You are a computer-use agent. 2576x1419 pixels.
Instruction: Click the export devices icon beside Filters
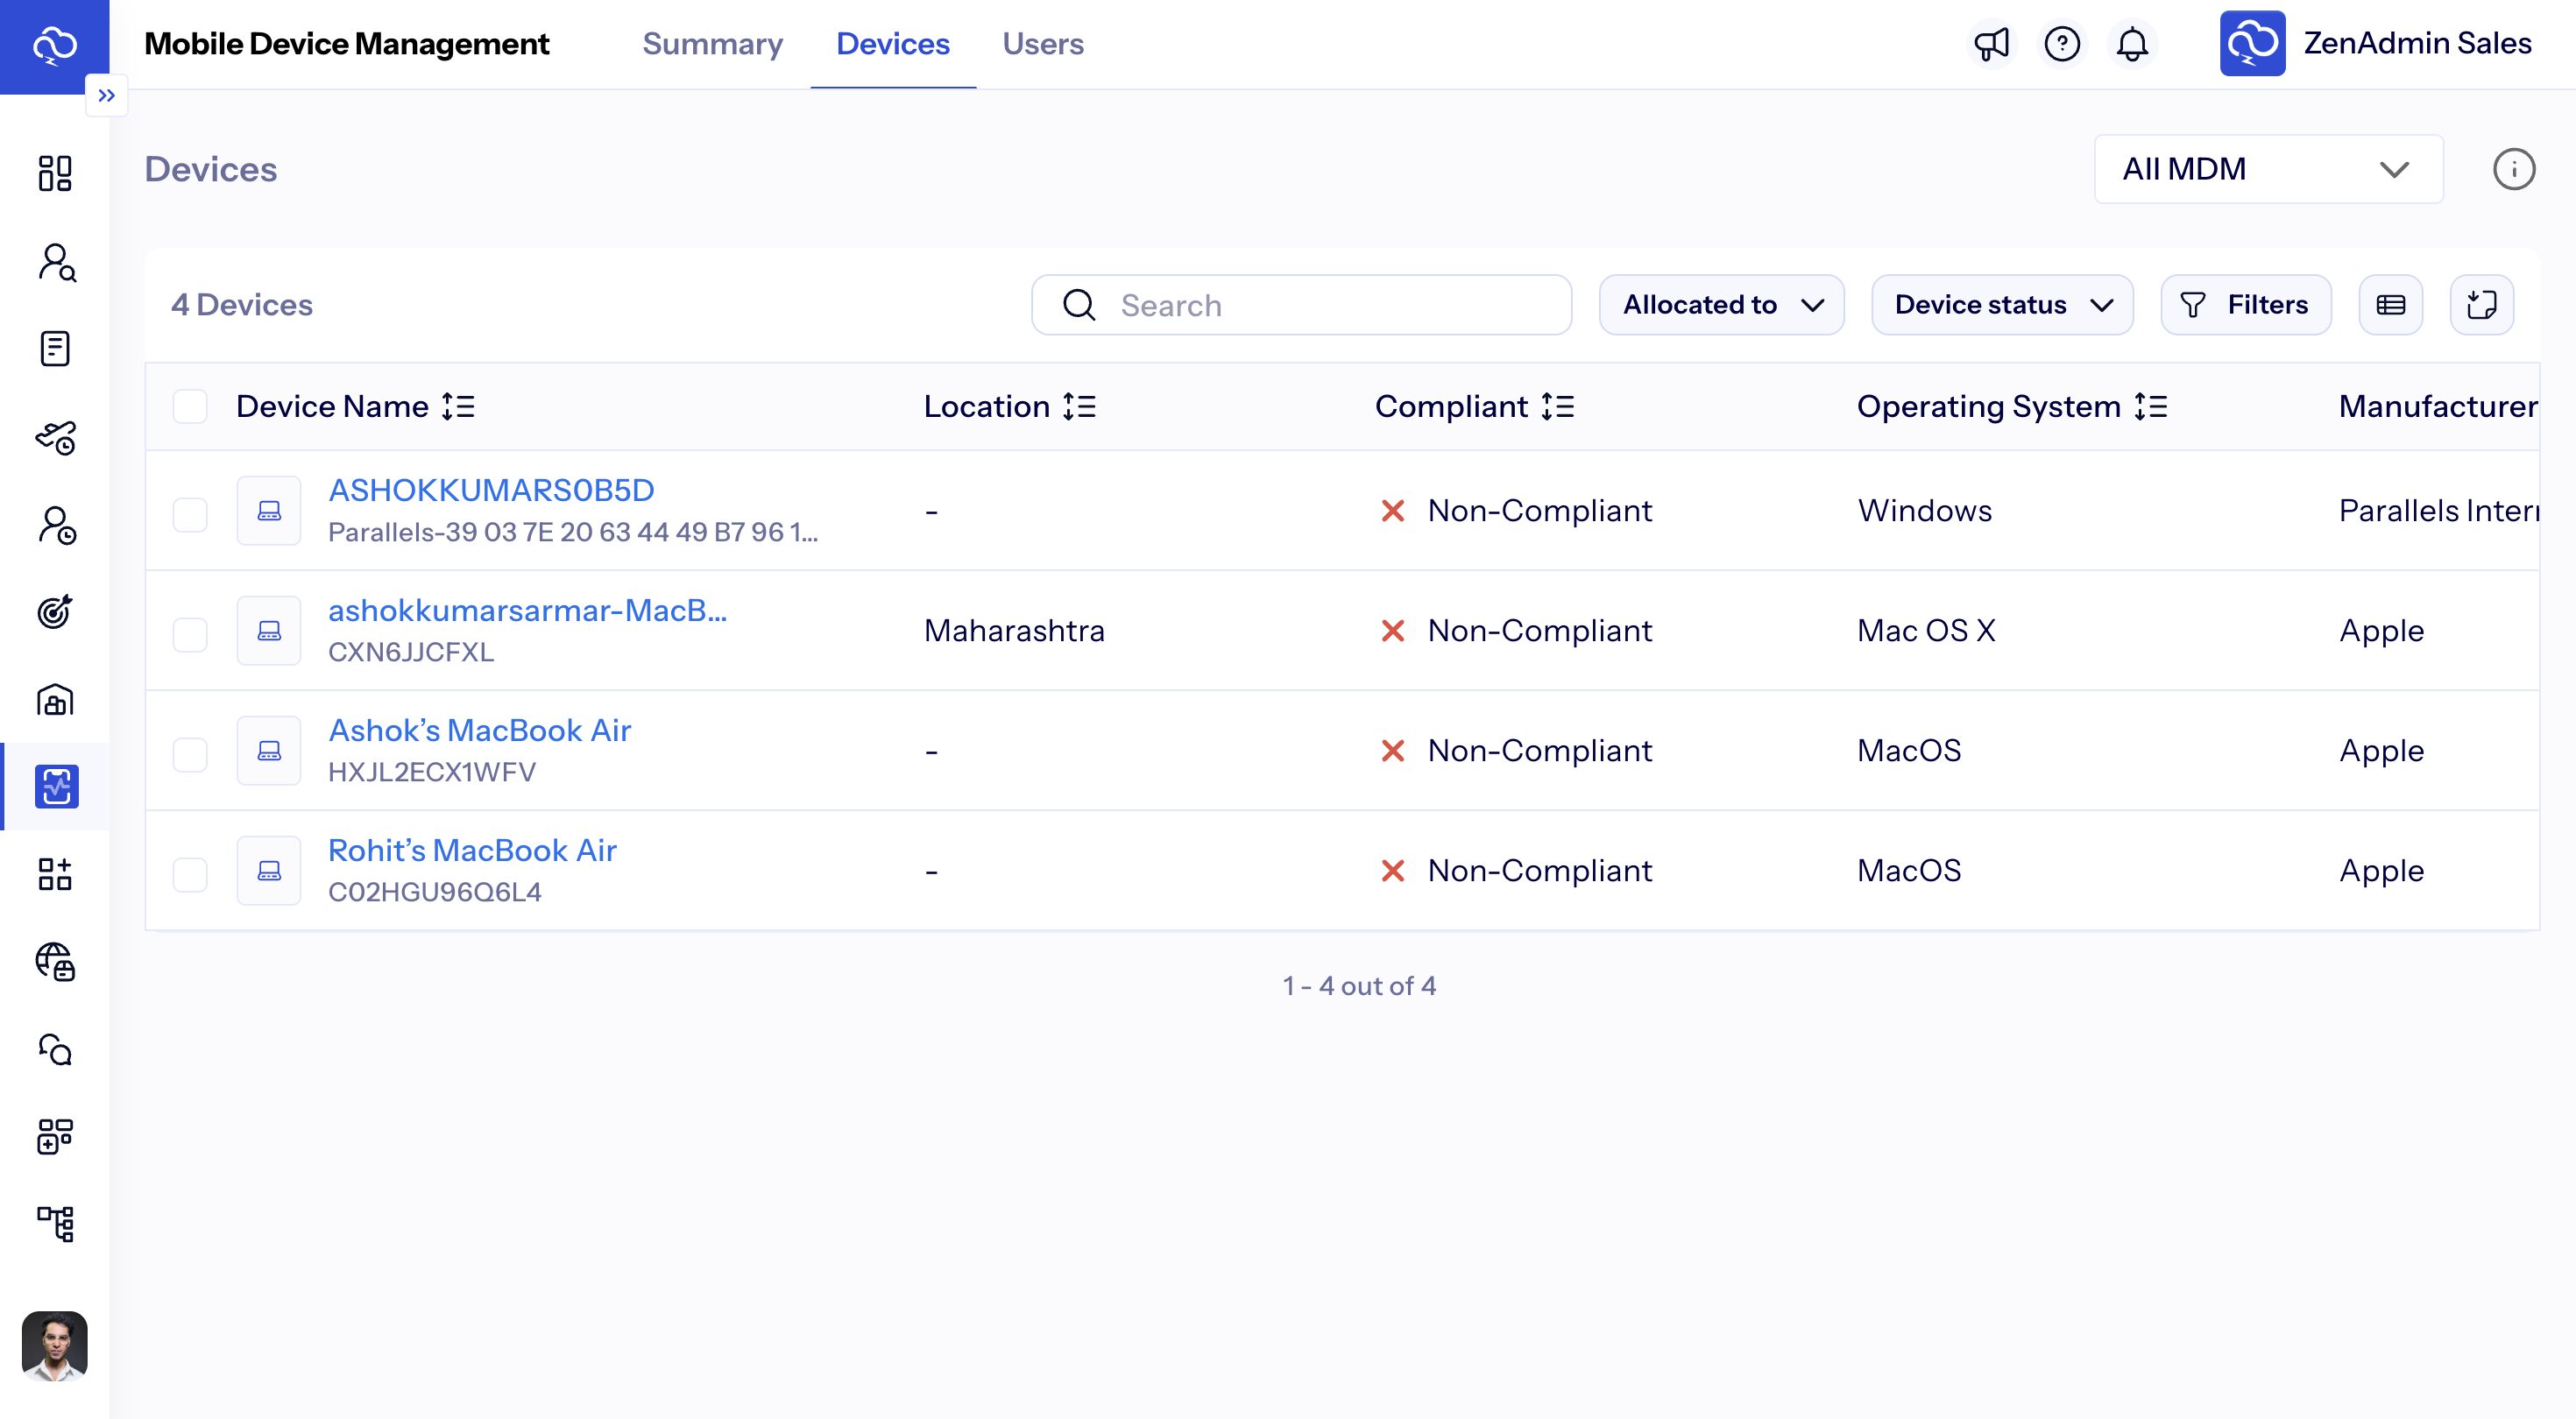[x=2482, y=304]
